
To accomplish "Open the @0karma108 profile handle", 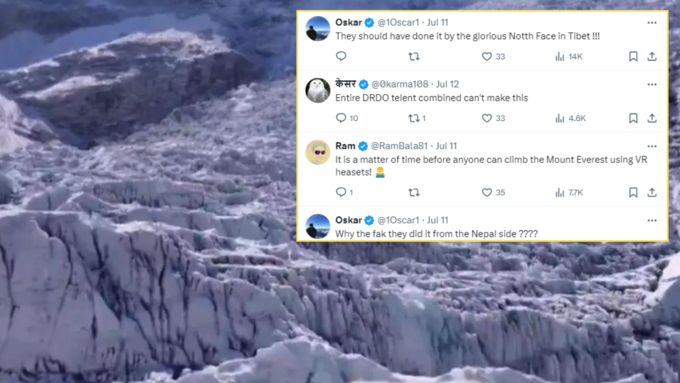I will tap(400, 84).
